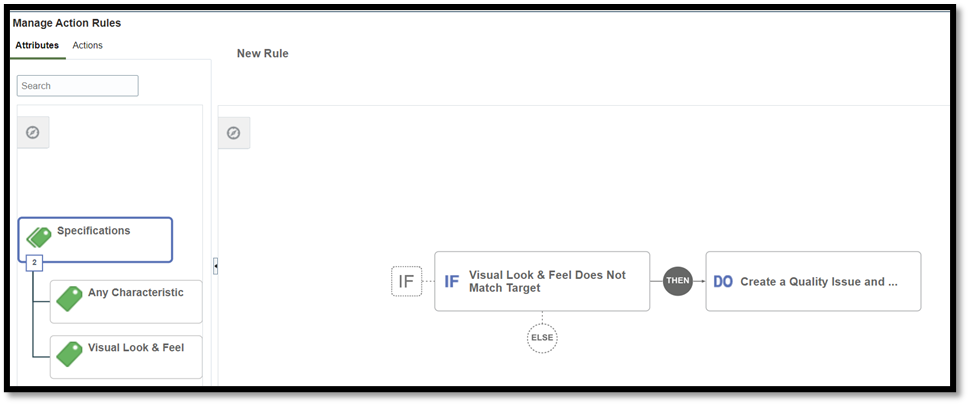Select the Visual Look & Feel Does Not Match Target condition
The height and width of the screenshot is (405, 969).
[x=546, y=281]
